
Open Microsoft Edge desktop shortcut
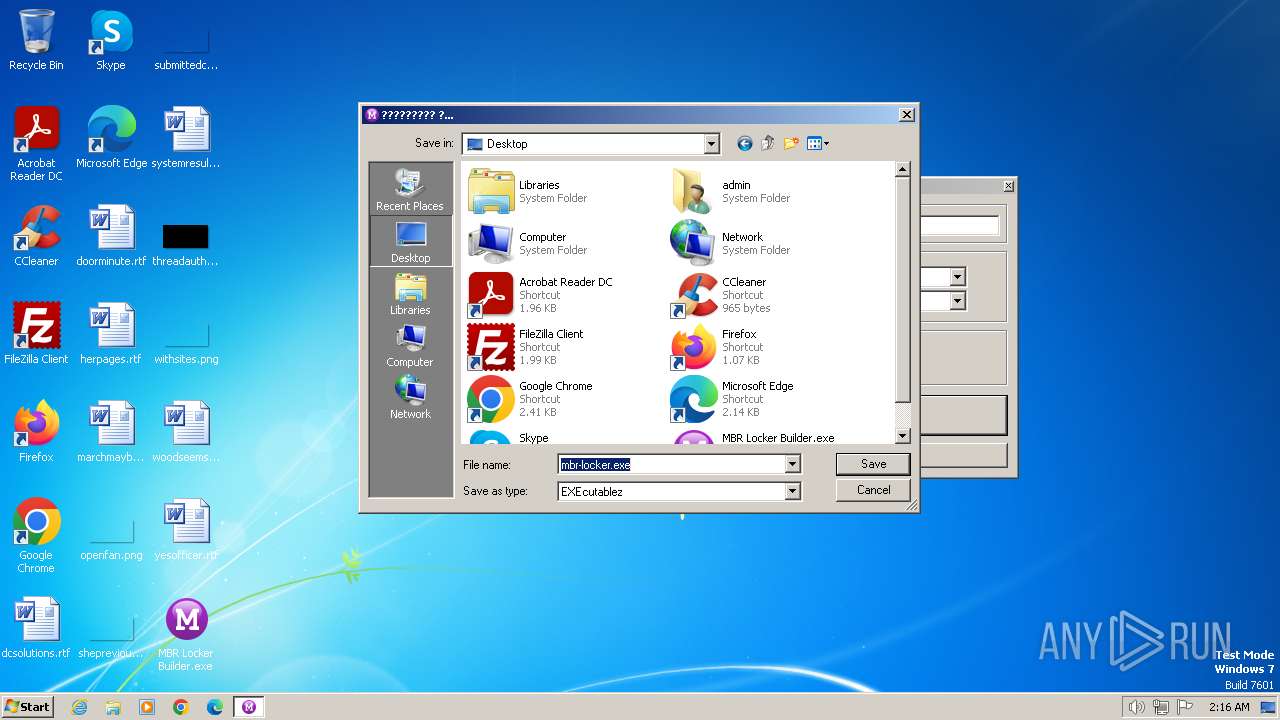111,137
